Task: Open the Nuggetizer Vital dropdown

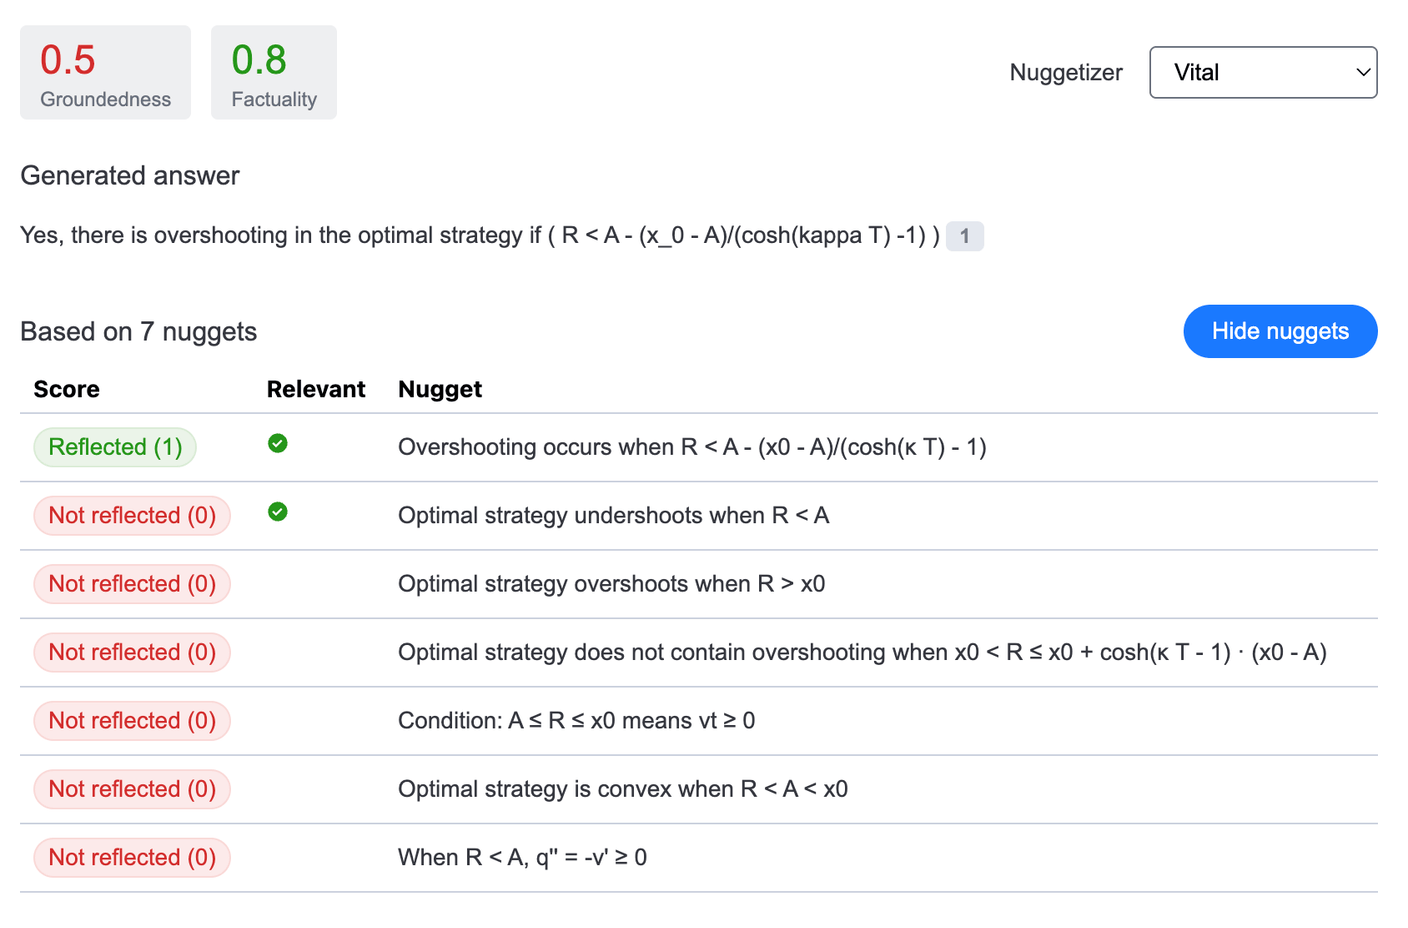Action: [x=1262, y=73]
